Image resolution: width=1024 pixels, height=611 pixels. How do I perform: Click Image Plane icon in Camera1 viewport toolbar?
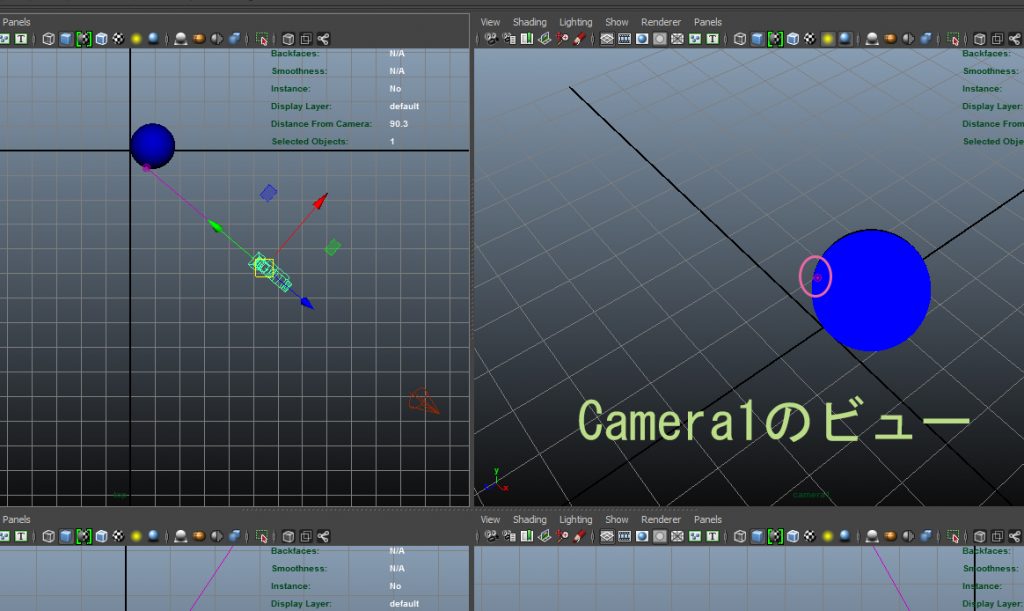(x=545, y=39)
